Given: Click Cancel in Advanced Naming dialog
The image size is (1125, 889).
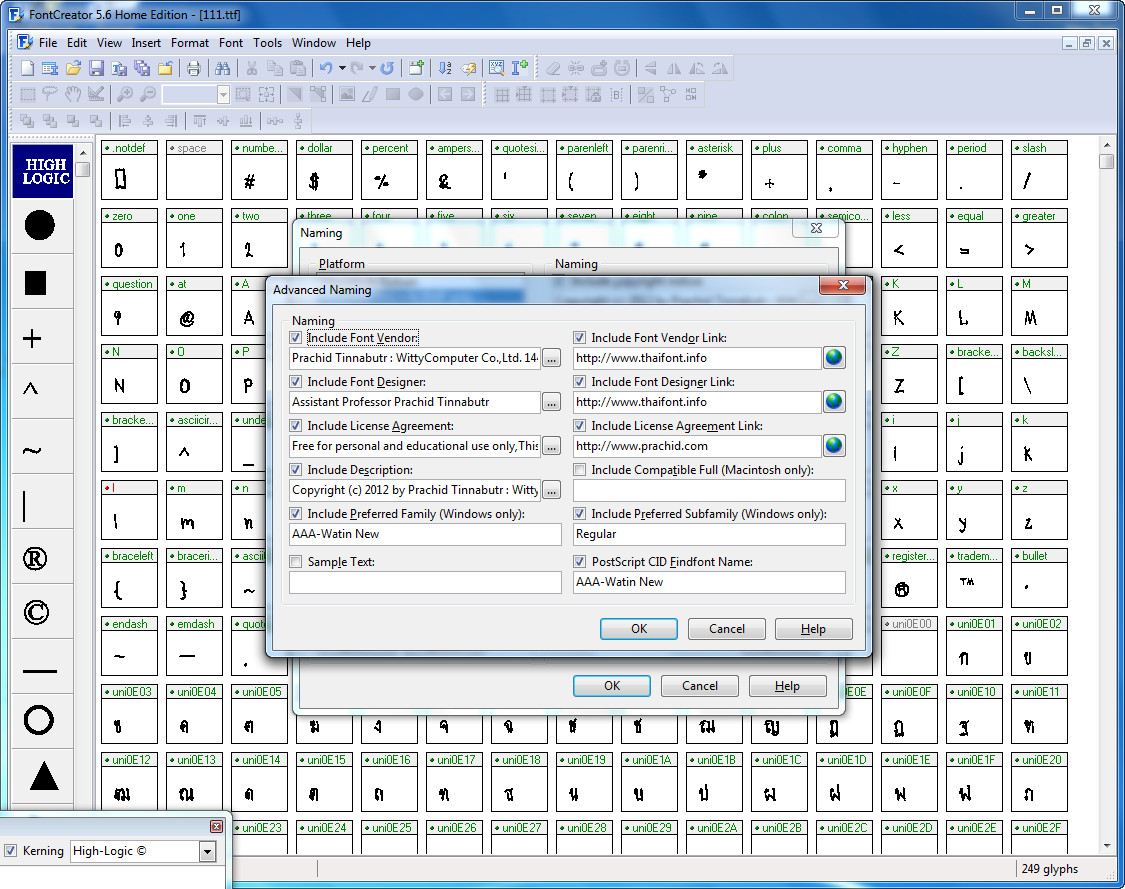Looking at the screenshot, I should click(x=727, y=629).
